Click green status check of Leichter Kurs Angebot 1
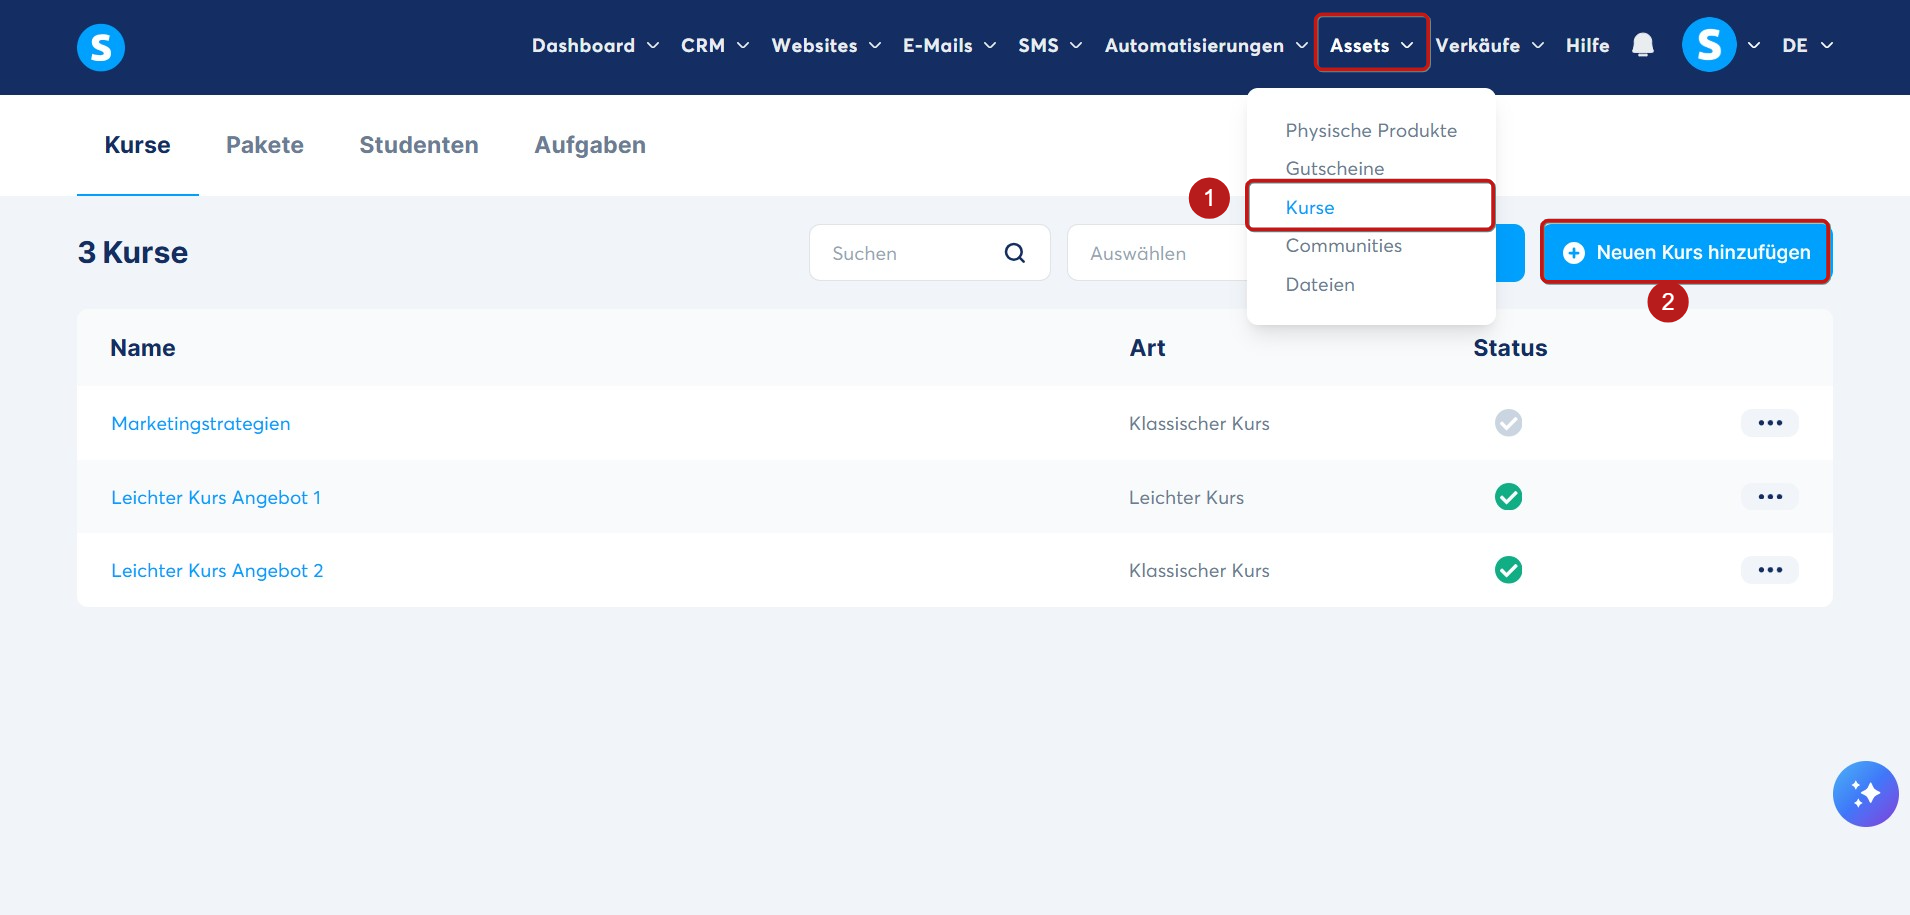Image resolution: width=1910 pixels, height=915 pixels. (1508, 497)
